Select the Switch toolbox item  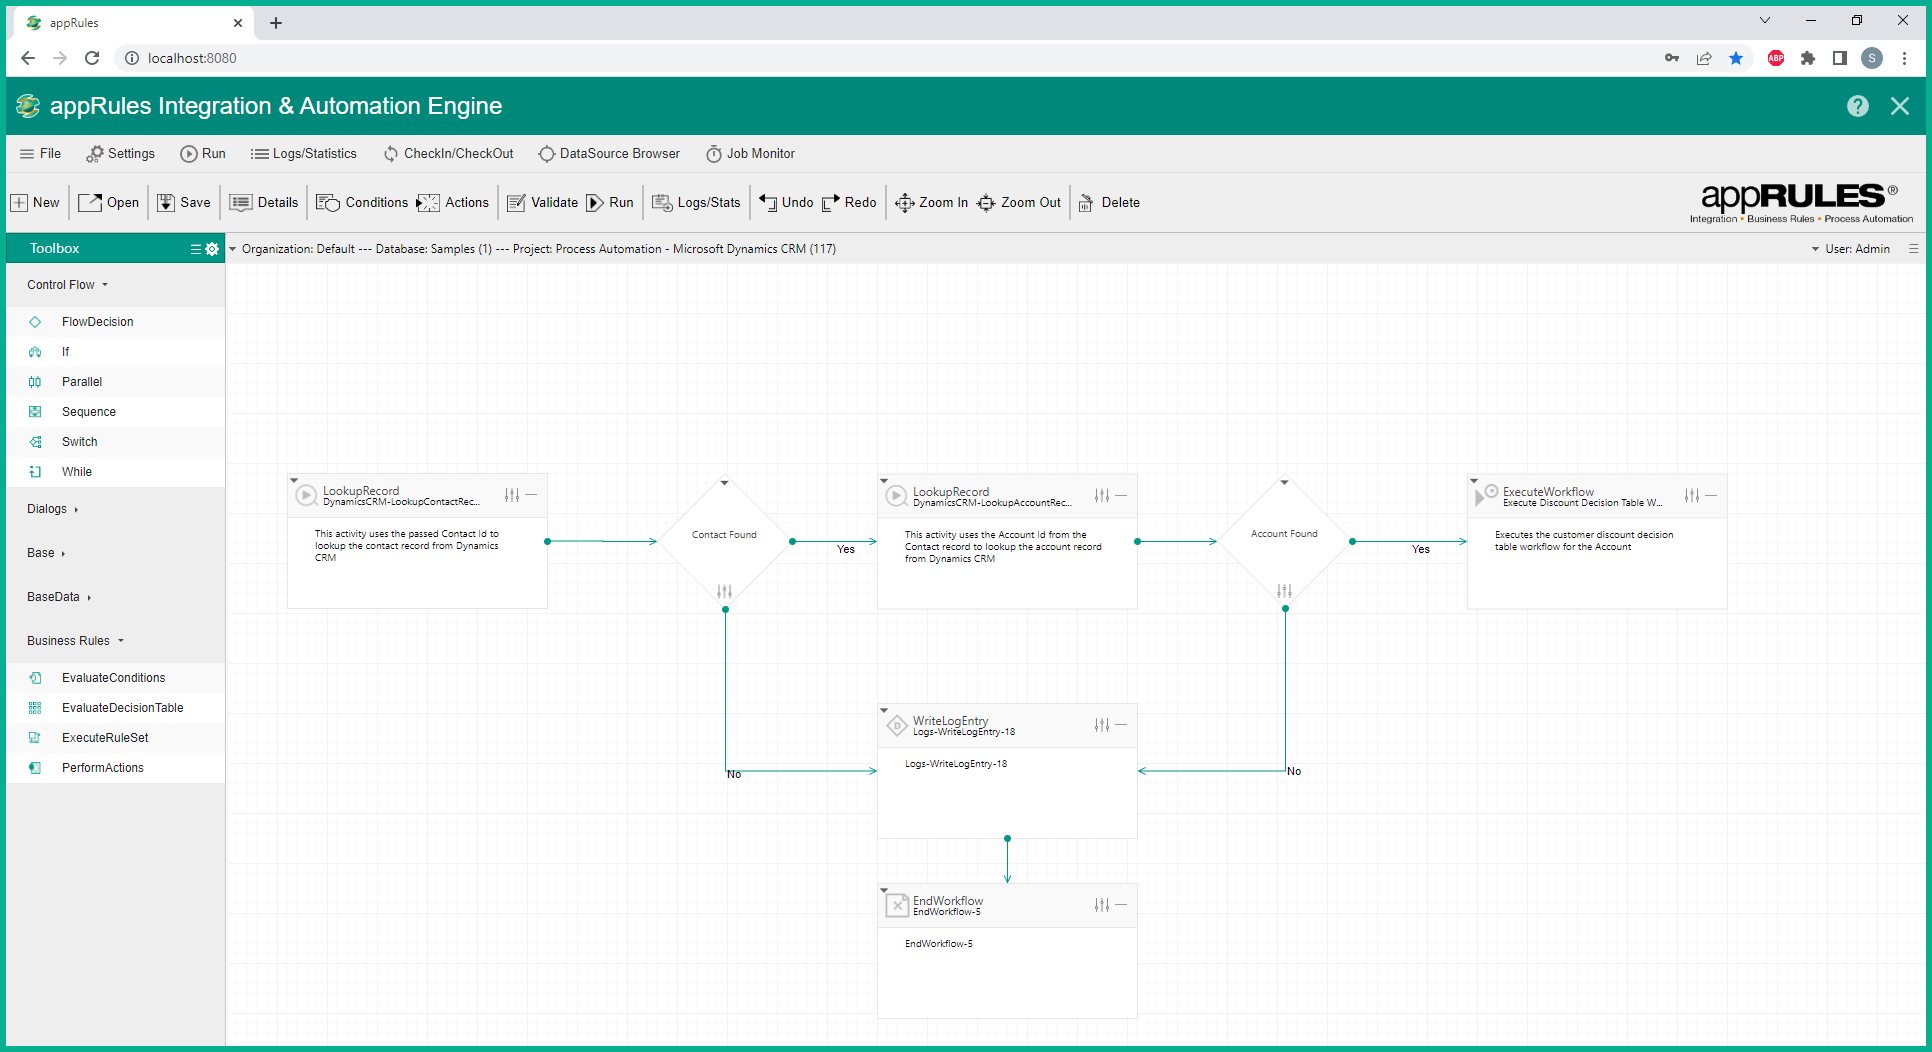pyautogui.click(x=116, y=442)
